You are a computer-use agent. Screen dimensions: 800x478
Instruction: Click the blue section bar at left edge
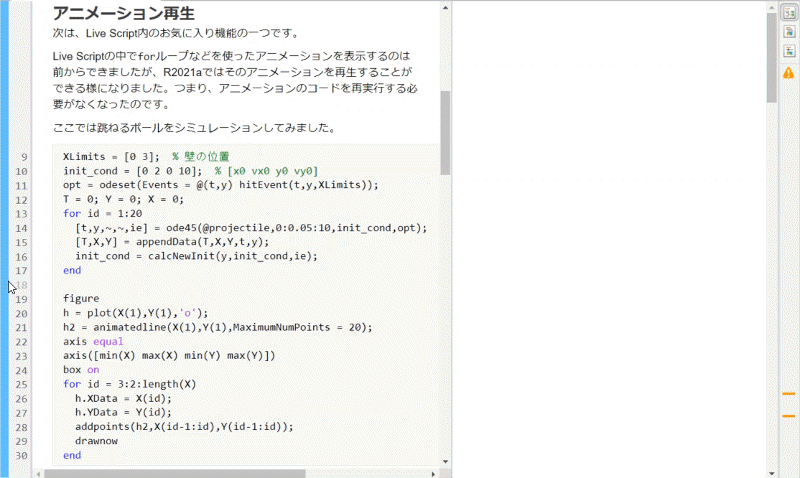pos(4,240)
